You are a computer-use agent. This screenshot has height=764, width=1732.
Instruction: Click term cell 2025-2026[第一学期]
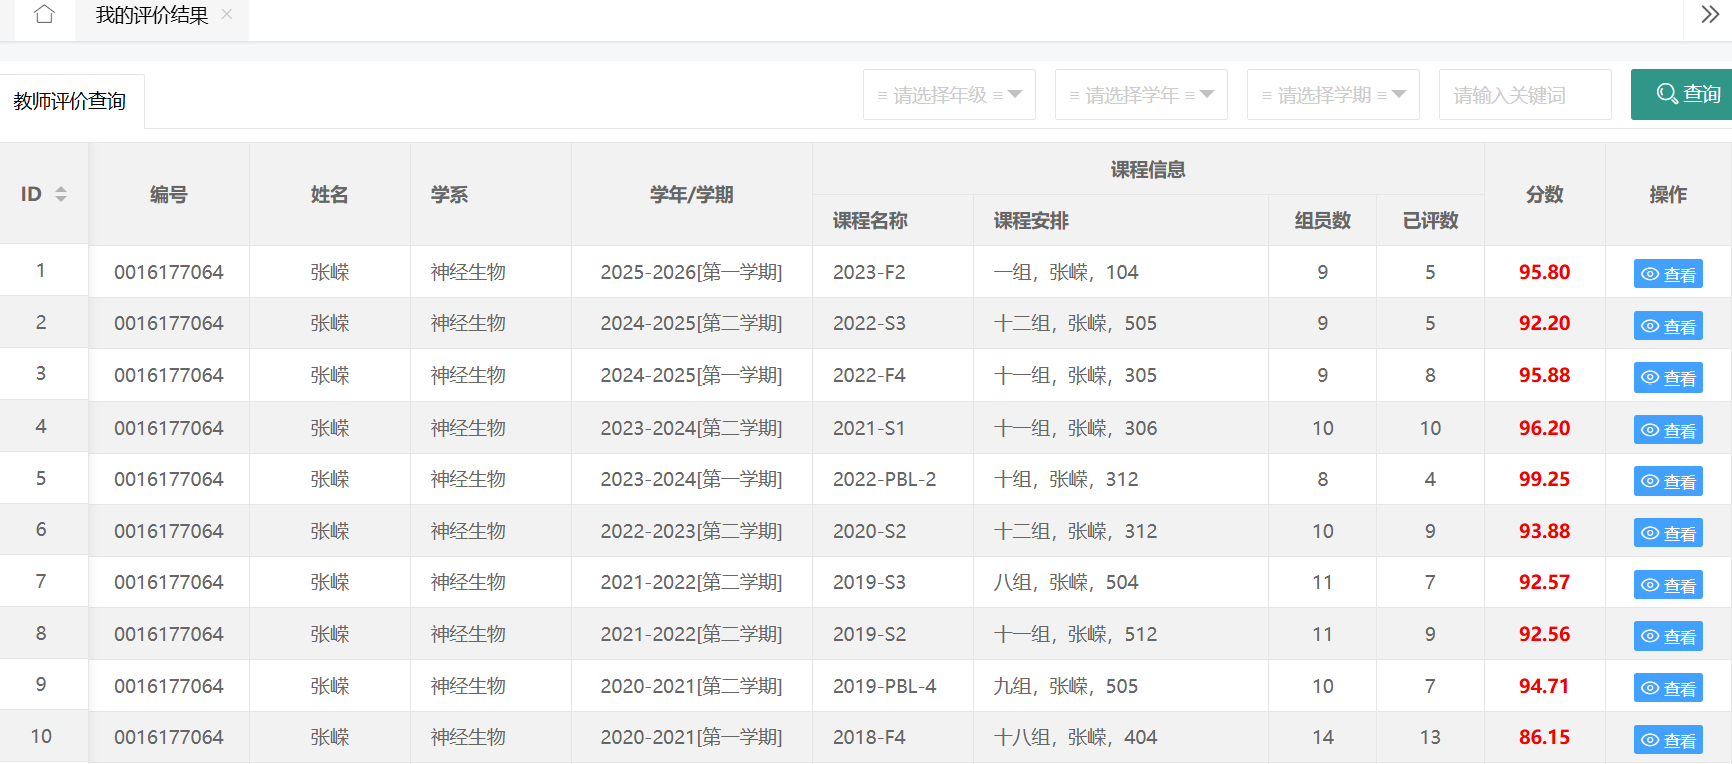pos(692,272)
